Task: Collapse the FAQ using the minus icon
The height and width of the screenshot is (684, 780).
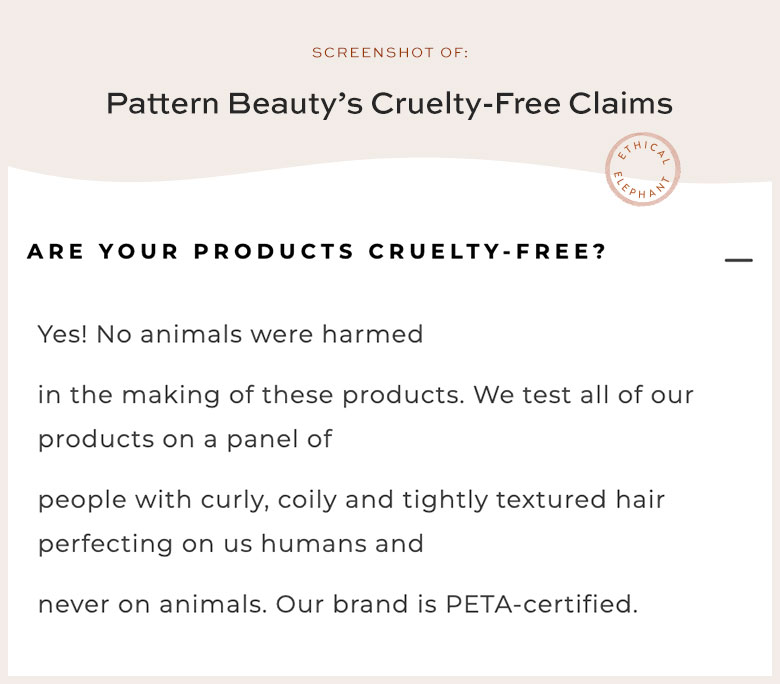Action: pyautogui.click(x=739, y=260)
